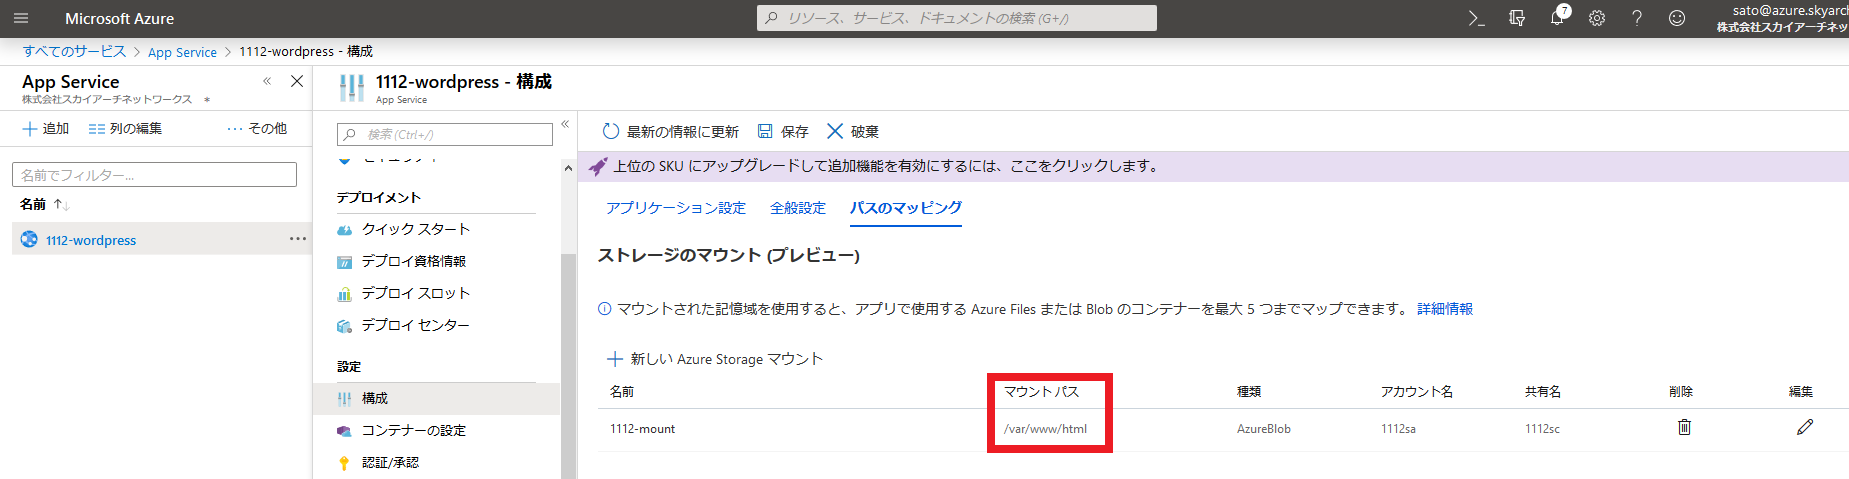The width and height of the screenshot is (1849, 479).
Task: Open 列の編集 column editor
Action: click(x=125, y=128)
